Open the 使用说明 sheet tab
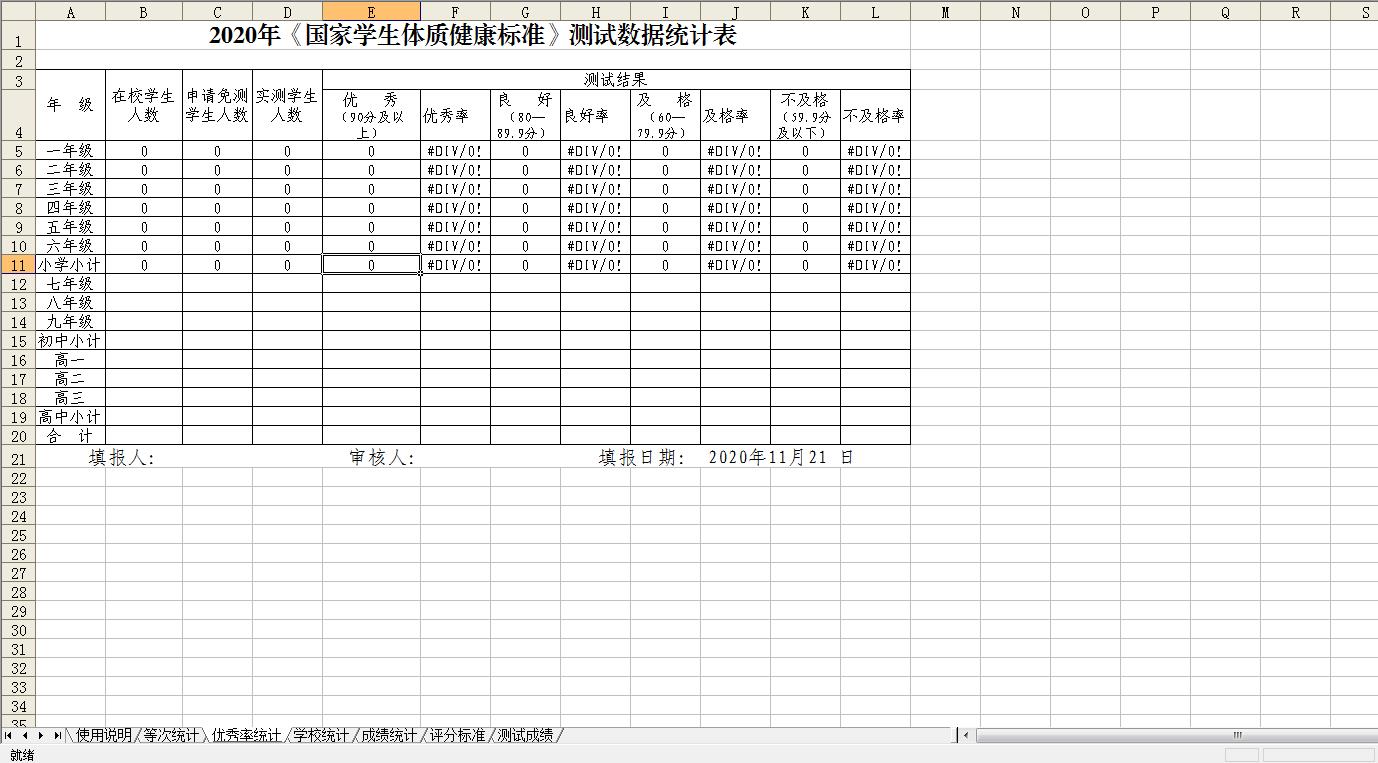Image resolution: width=1378 pixels, height=763 pixels. click(103, 735)
